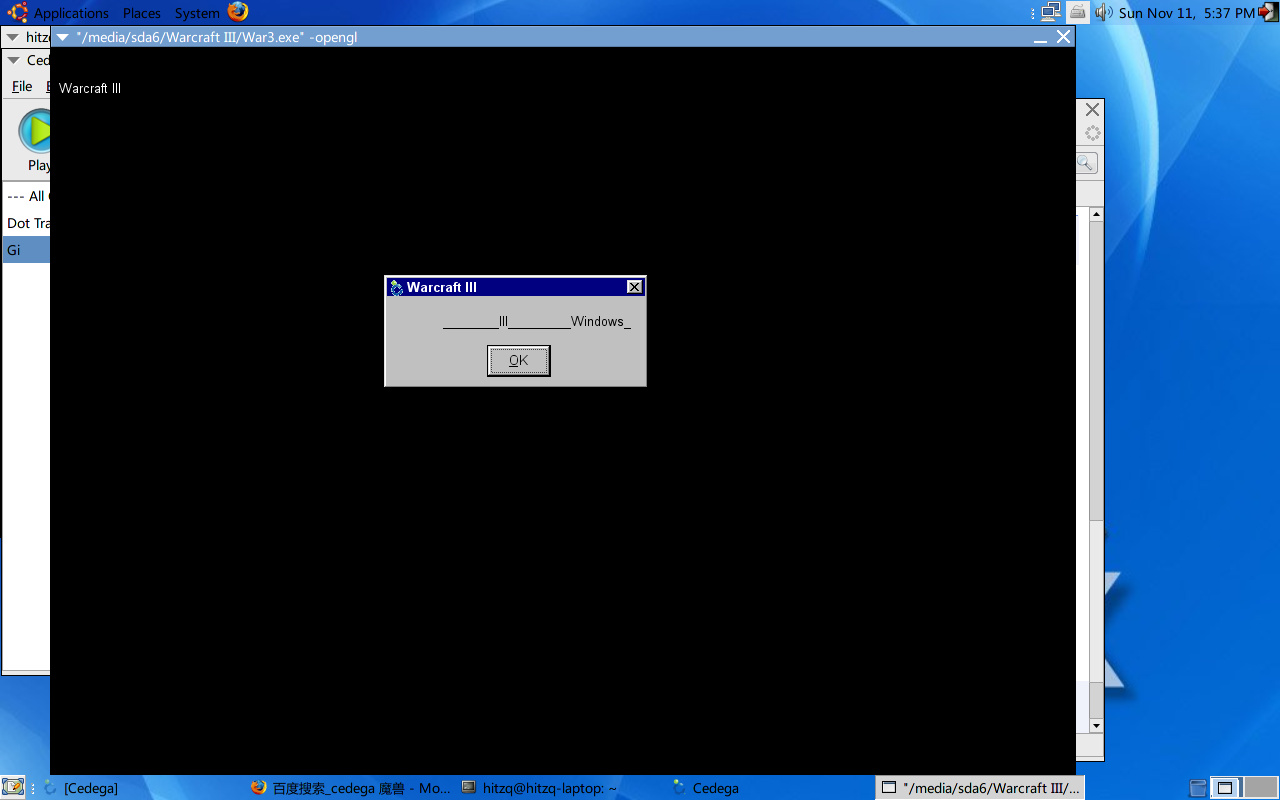
Task: Select the '--- All' list row in Cedega
Action: point(27,196)
